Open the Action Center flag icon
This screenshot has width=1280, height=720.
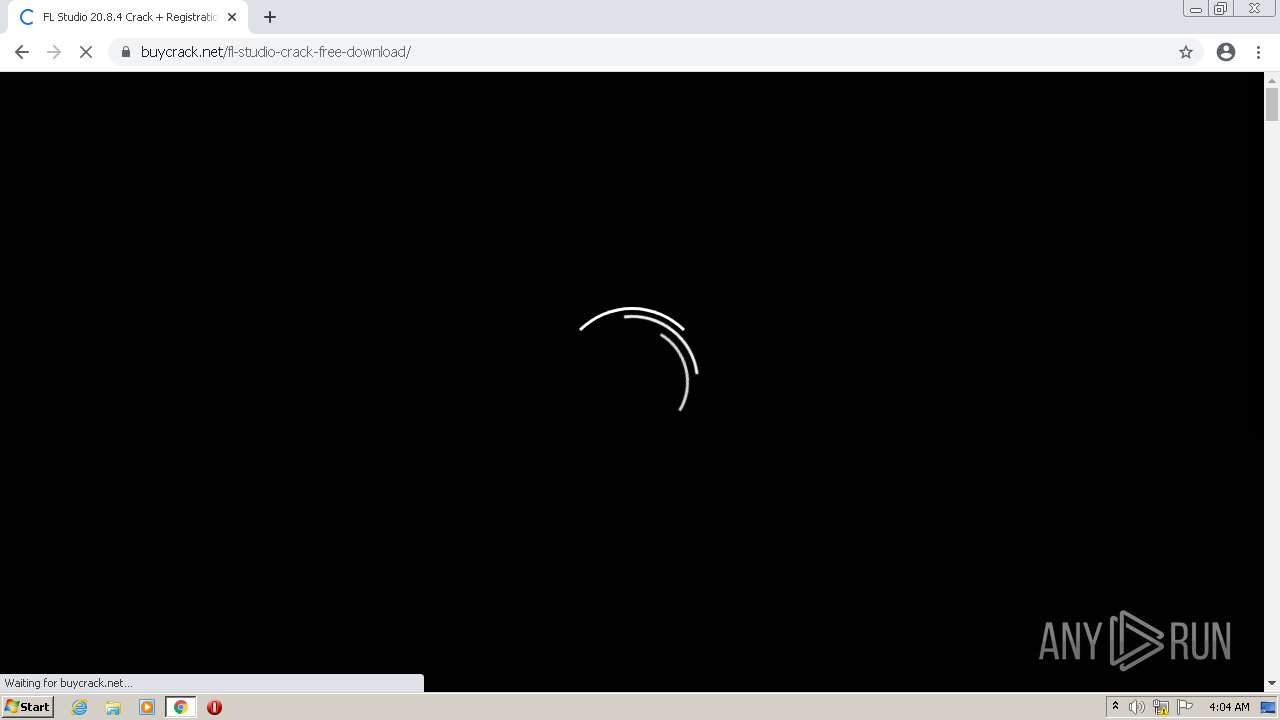1185,707
